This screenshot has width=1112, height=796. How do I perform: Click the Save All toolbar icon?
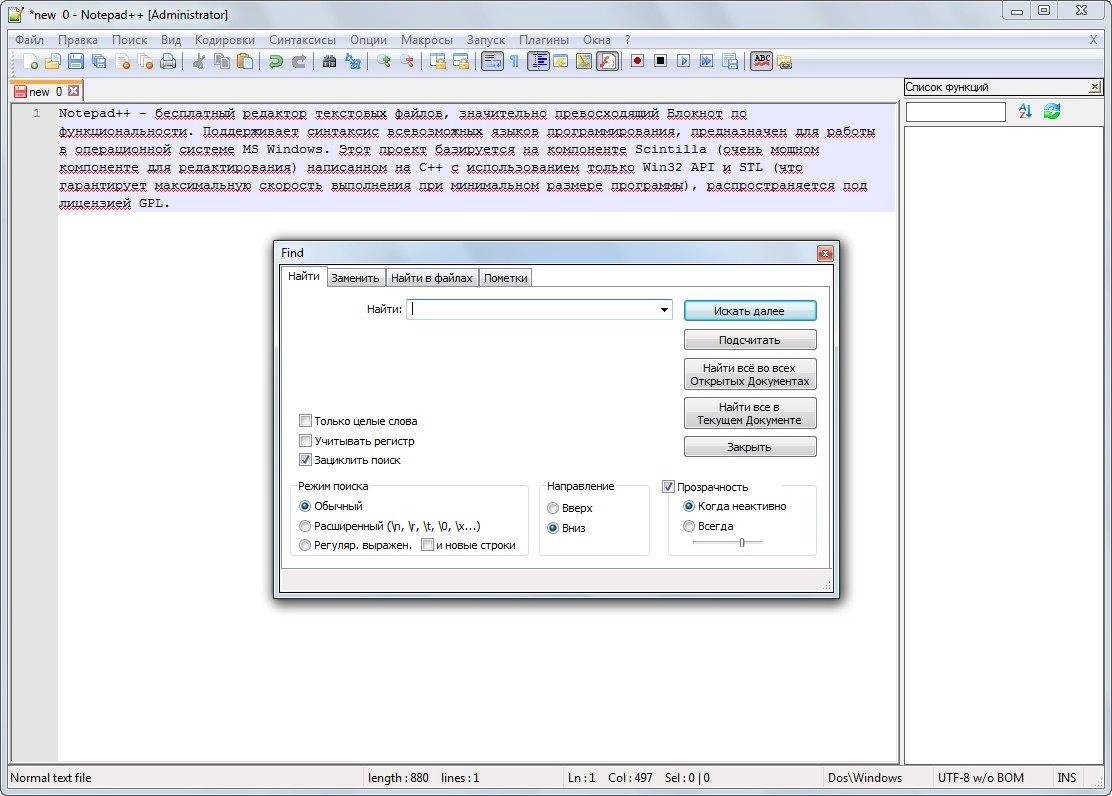click(x=99, y=62)
